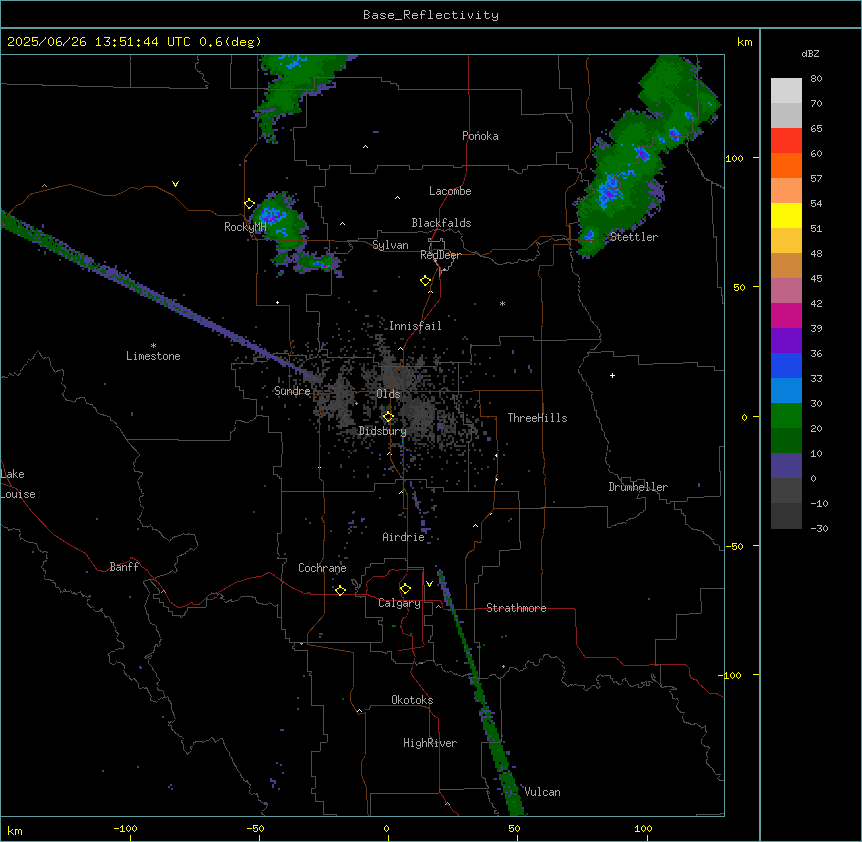862x842 pixels.
Task: Pick the magenta 39-42 dBZ legend swatch
Action: [786, 315]
